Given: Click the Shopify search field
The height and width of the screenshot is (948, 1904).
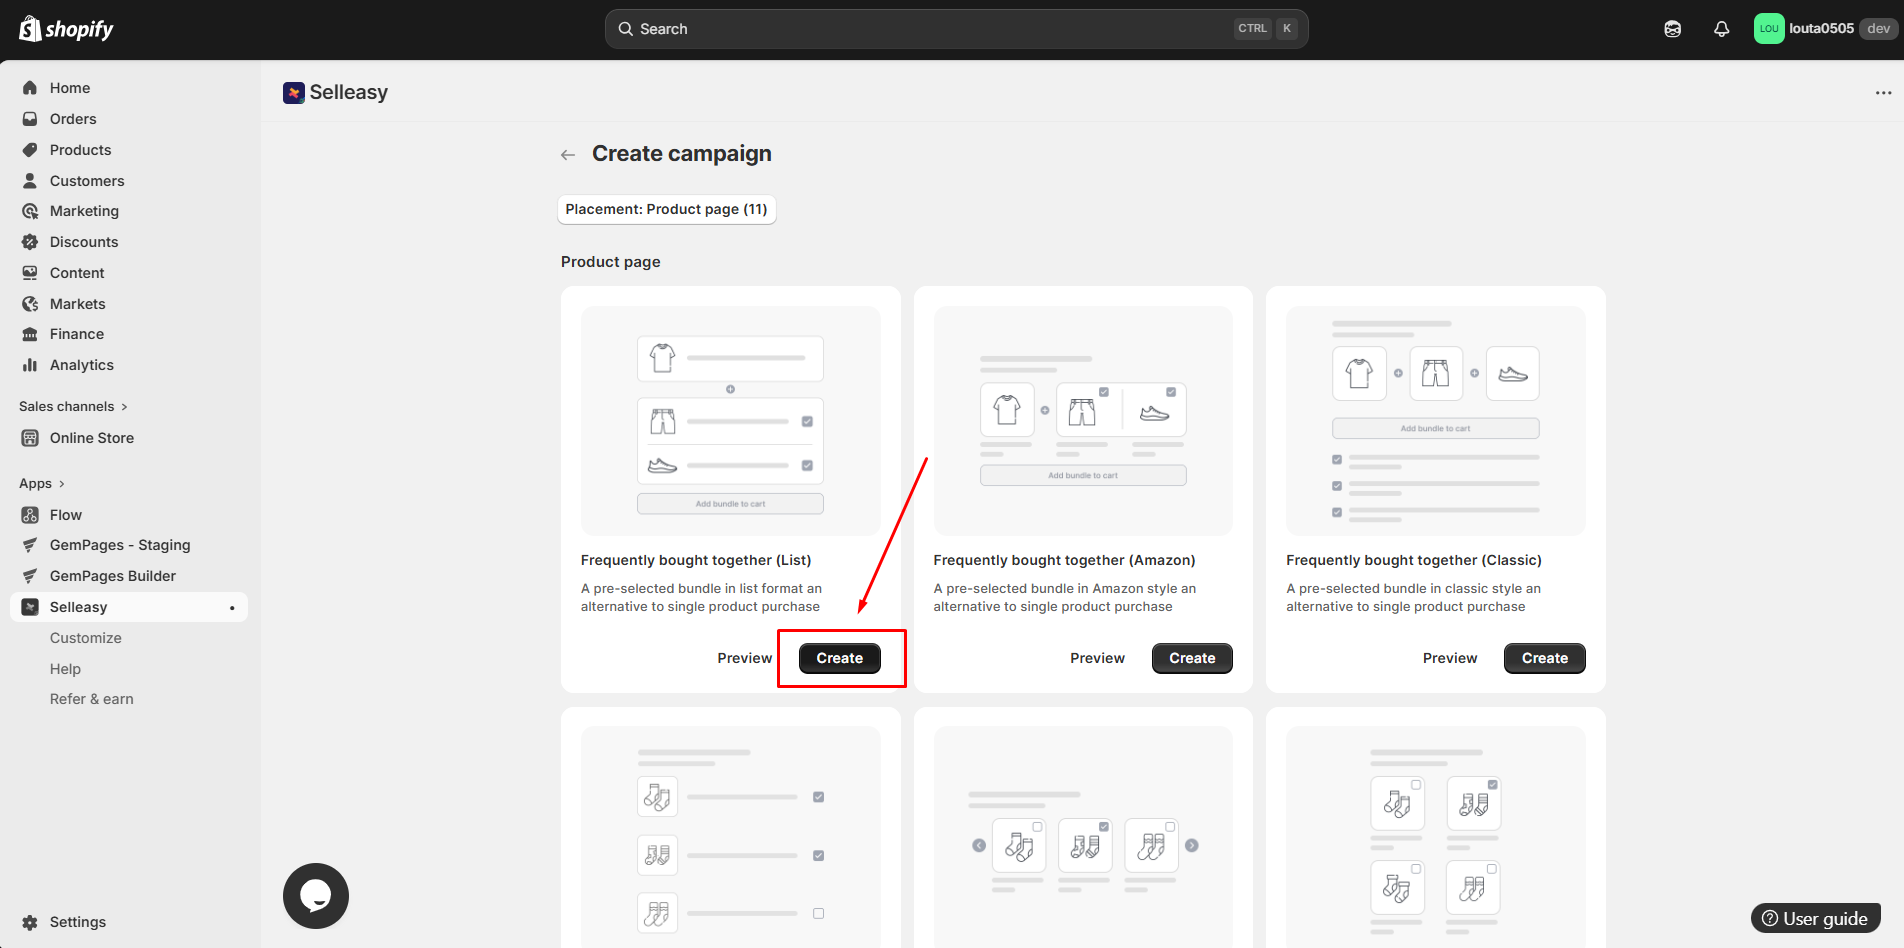Looking at the screenshot, I should [x=956, y=29].
